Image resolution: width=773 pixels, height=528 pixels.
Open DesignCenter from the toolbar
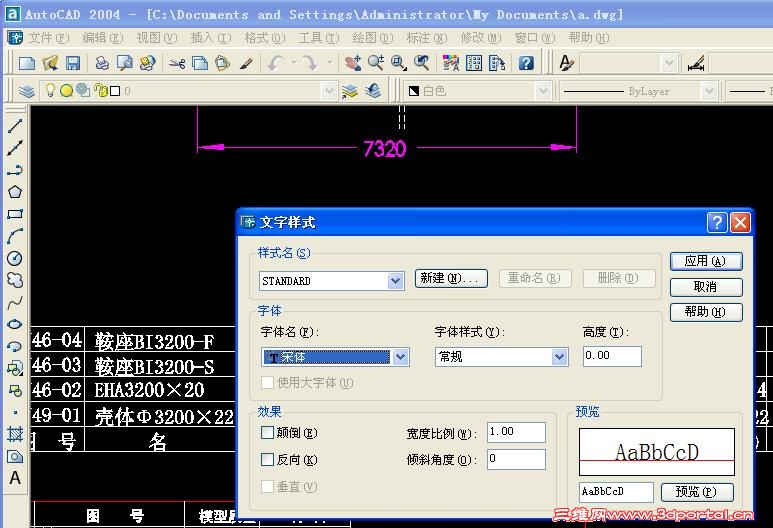click(474, 63)
